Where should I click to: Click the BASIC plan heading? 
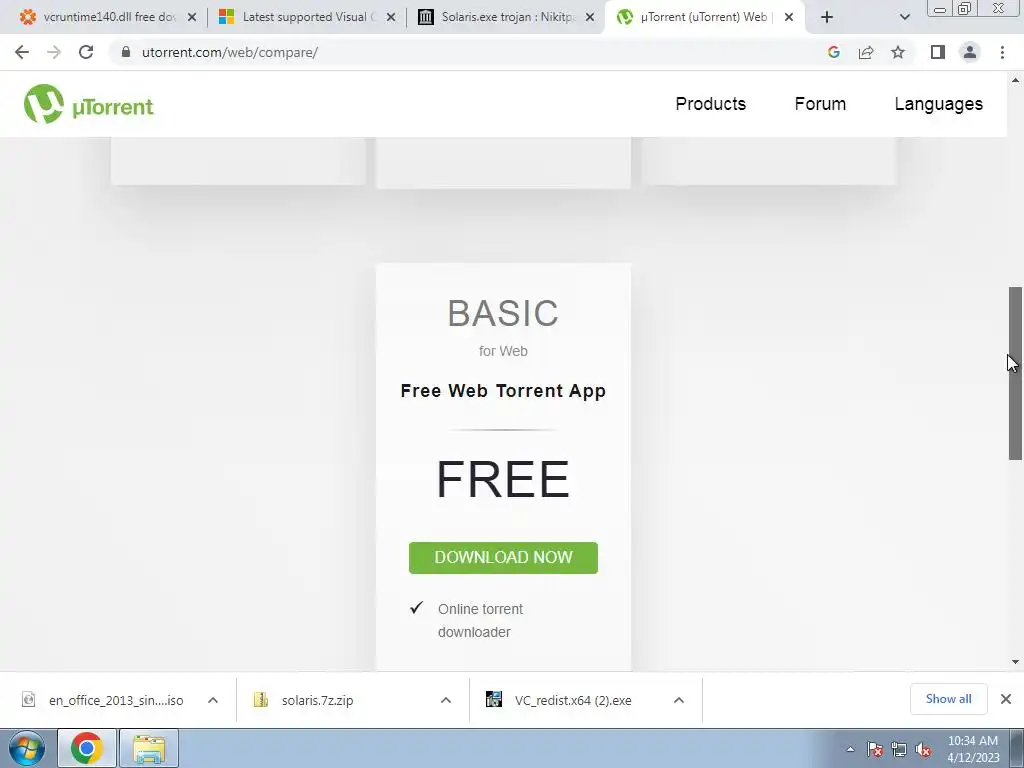[x=503, y=313]
